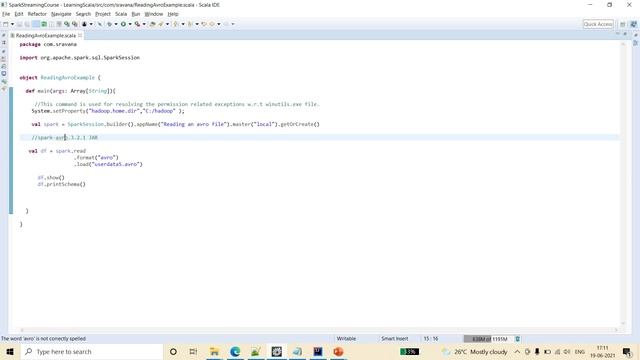The height and width of the screenshot is (360, 640).
Task: Click the Previous Annotation arrow icon
Action: click(x=190, y=24)
